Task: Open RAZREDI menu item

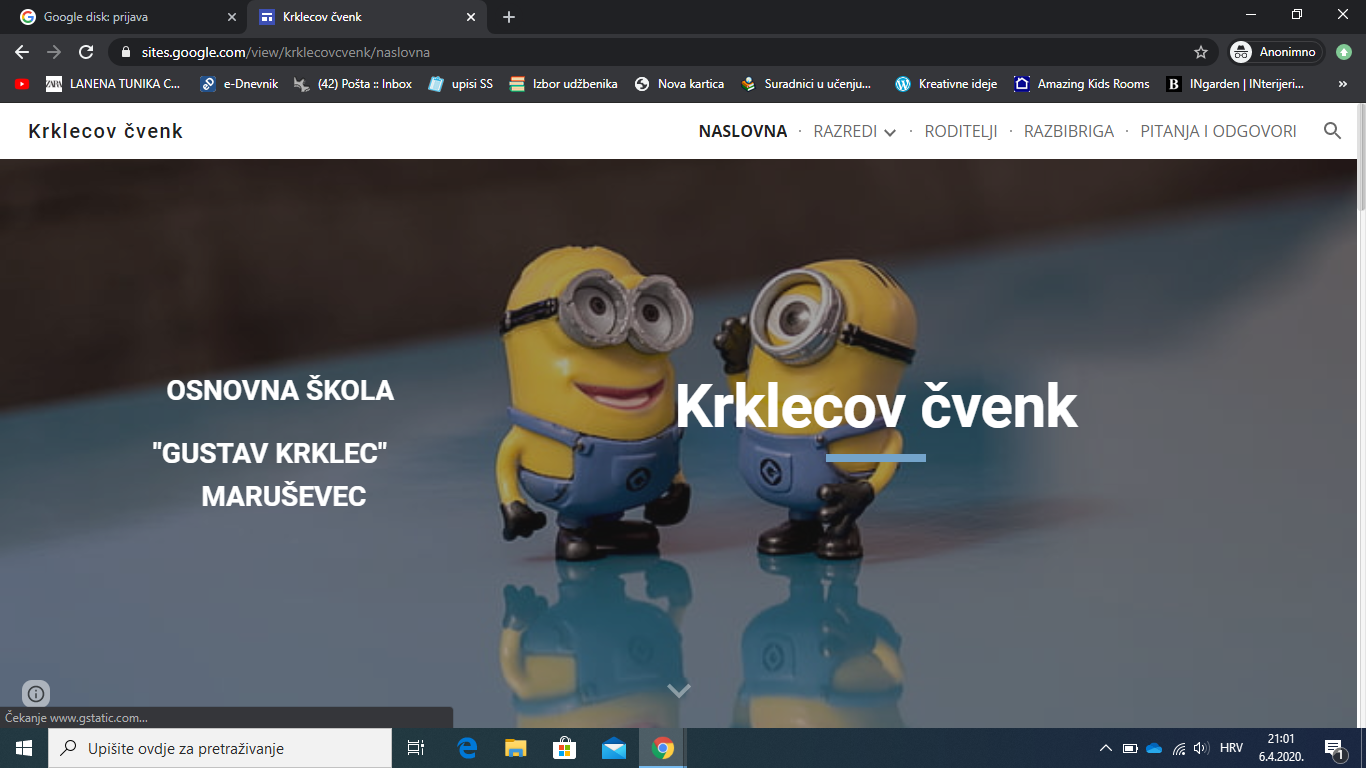Action: pyautogui.click(x=845, y=131)
